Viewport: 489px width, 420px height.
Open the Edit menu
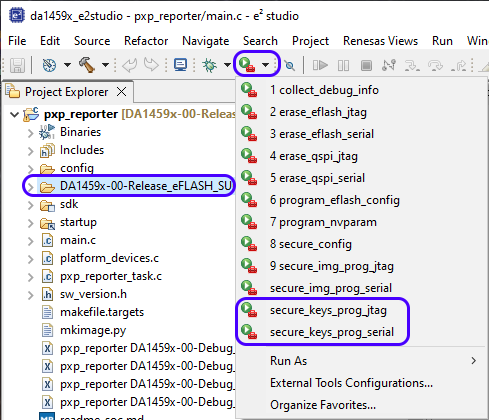(x=50, y=41)
